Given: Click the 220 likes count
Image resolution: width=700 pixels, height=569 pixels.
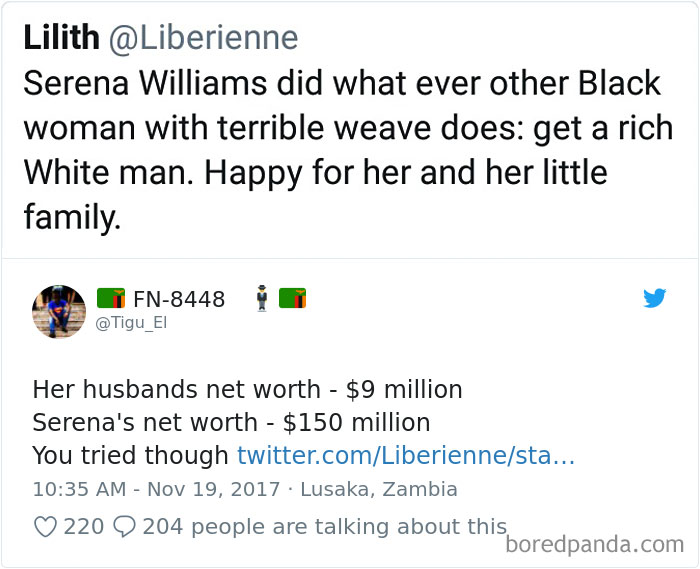Looking at the screenshot, I should click(x=83, y=526).
